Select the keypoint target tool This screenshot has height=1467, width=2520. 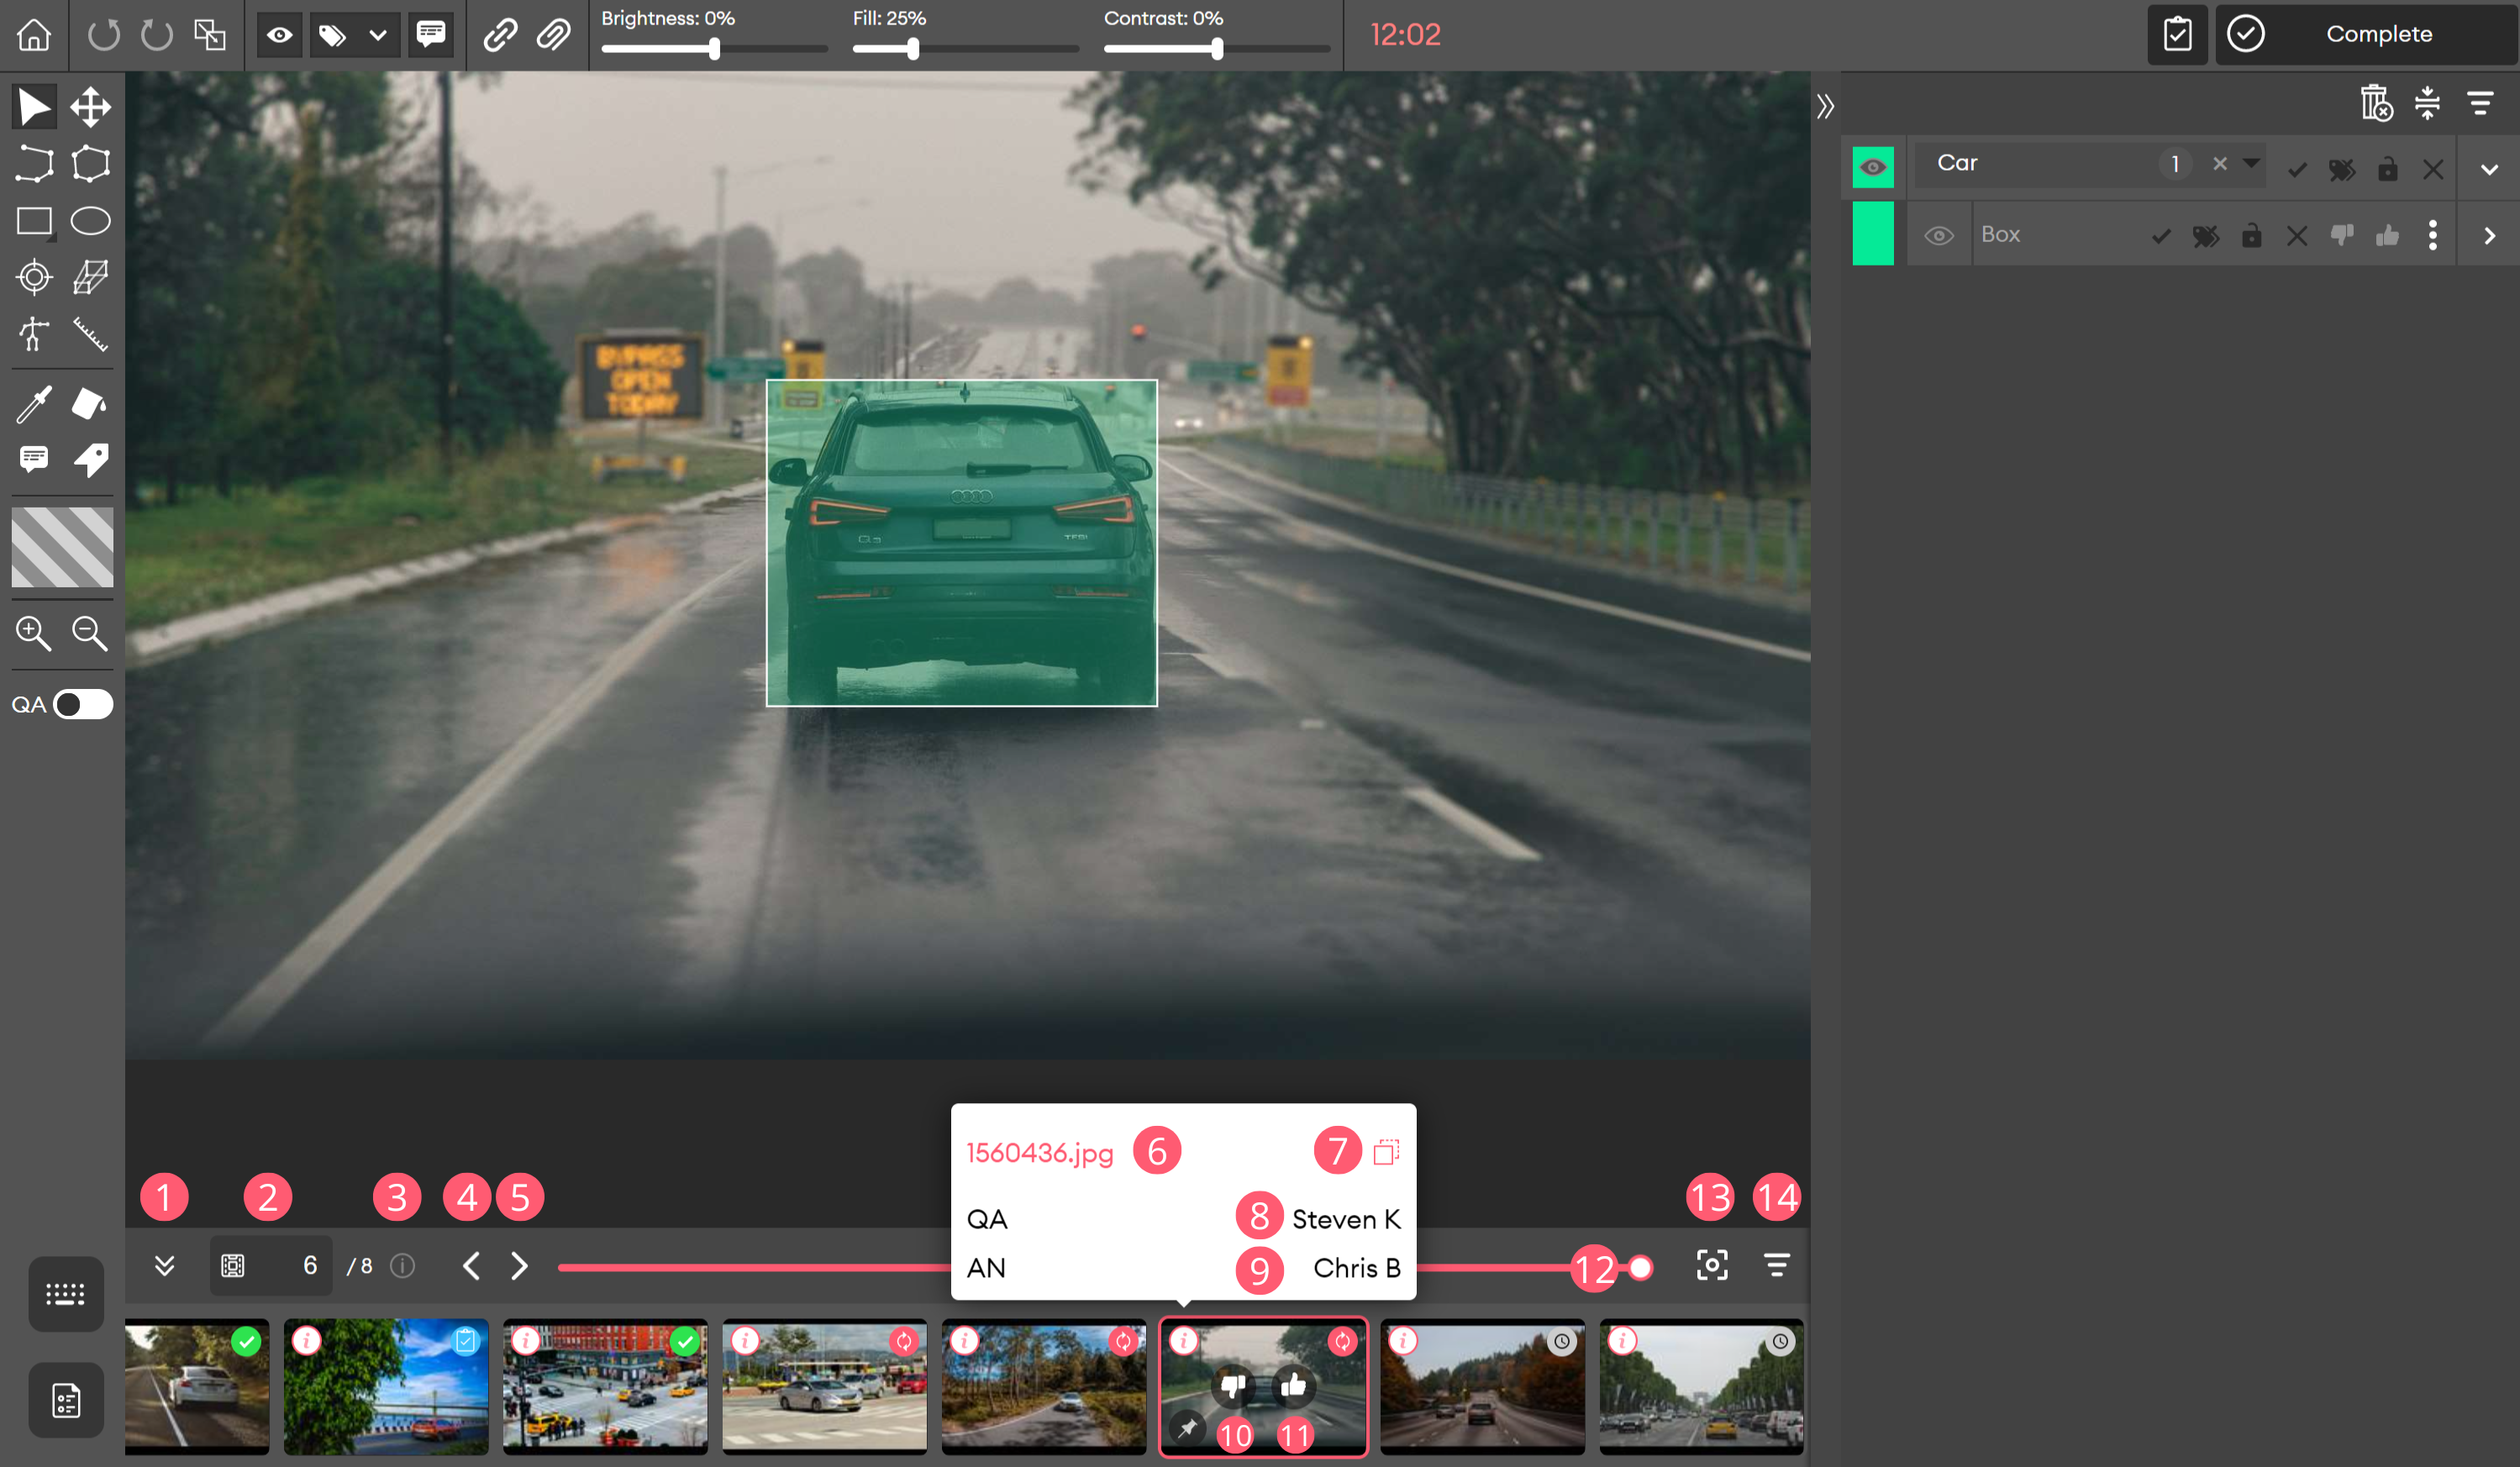point(34,277)
